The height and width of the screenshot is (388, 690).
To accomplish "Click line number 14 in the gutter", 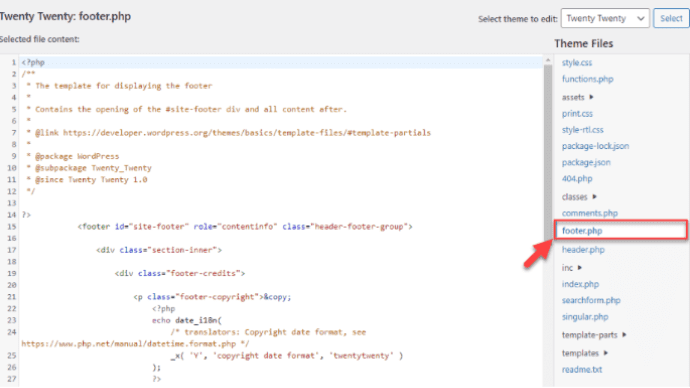I will pos(11,215).
